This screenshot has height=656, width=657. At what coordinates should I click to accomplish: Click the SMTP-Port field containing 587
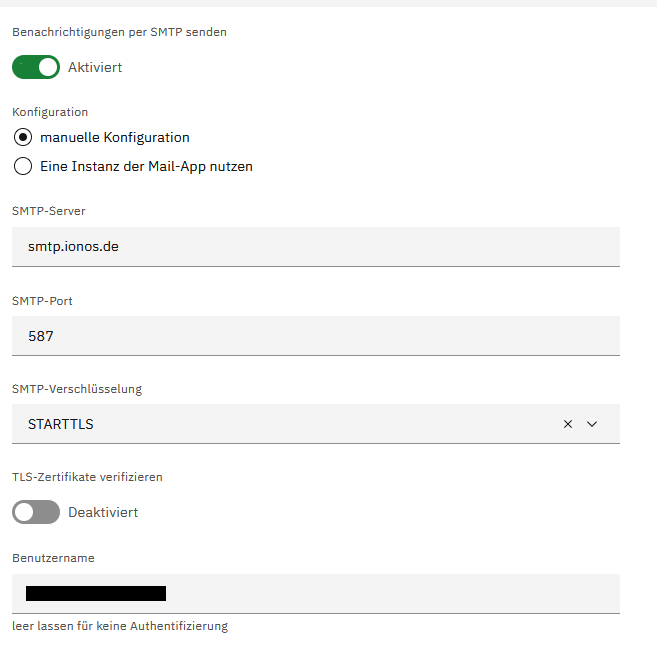[x=315, y=336]
